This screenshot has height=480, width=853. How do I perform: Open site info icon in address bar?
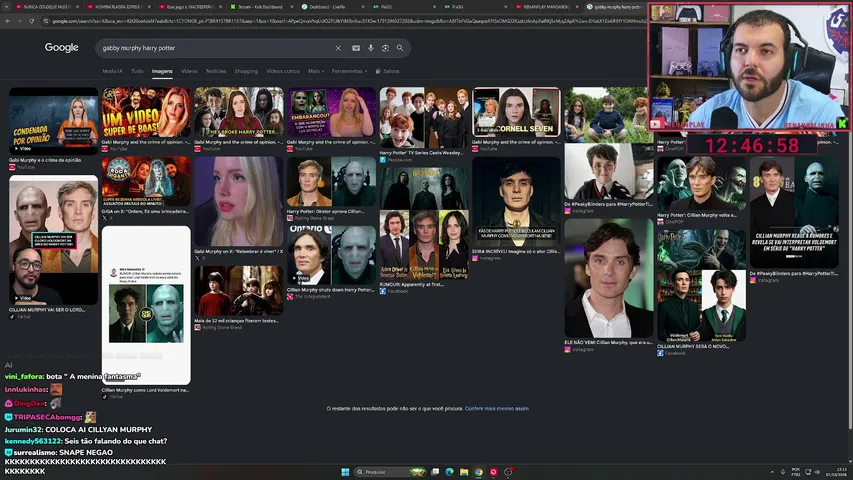[46, 21]
